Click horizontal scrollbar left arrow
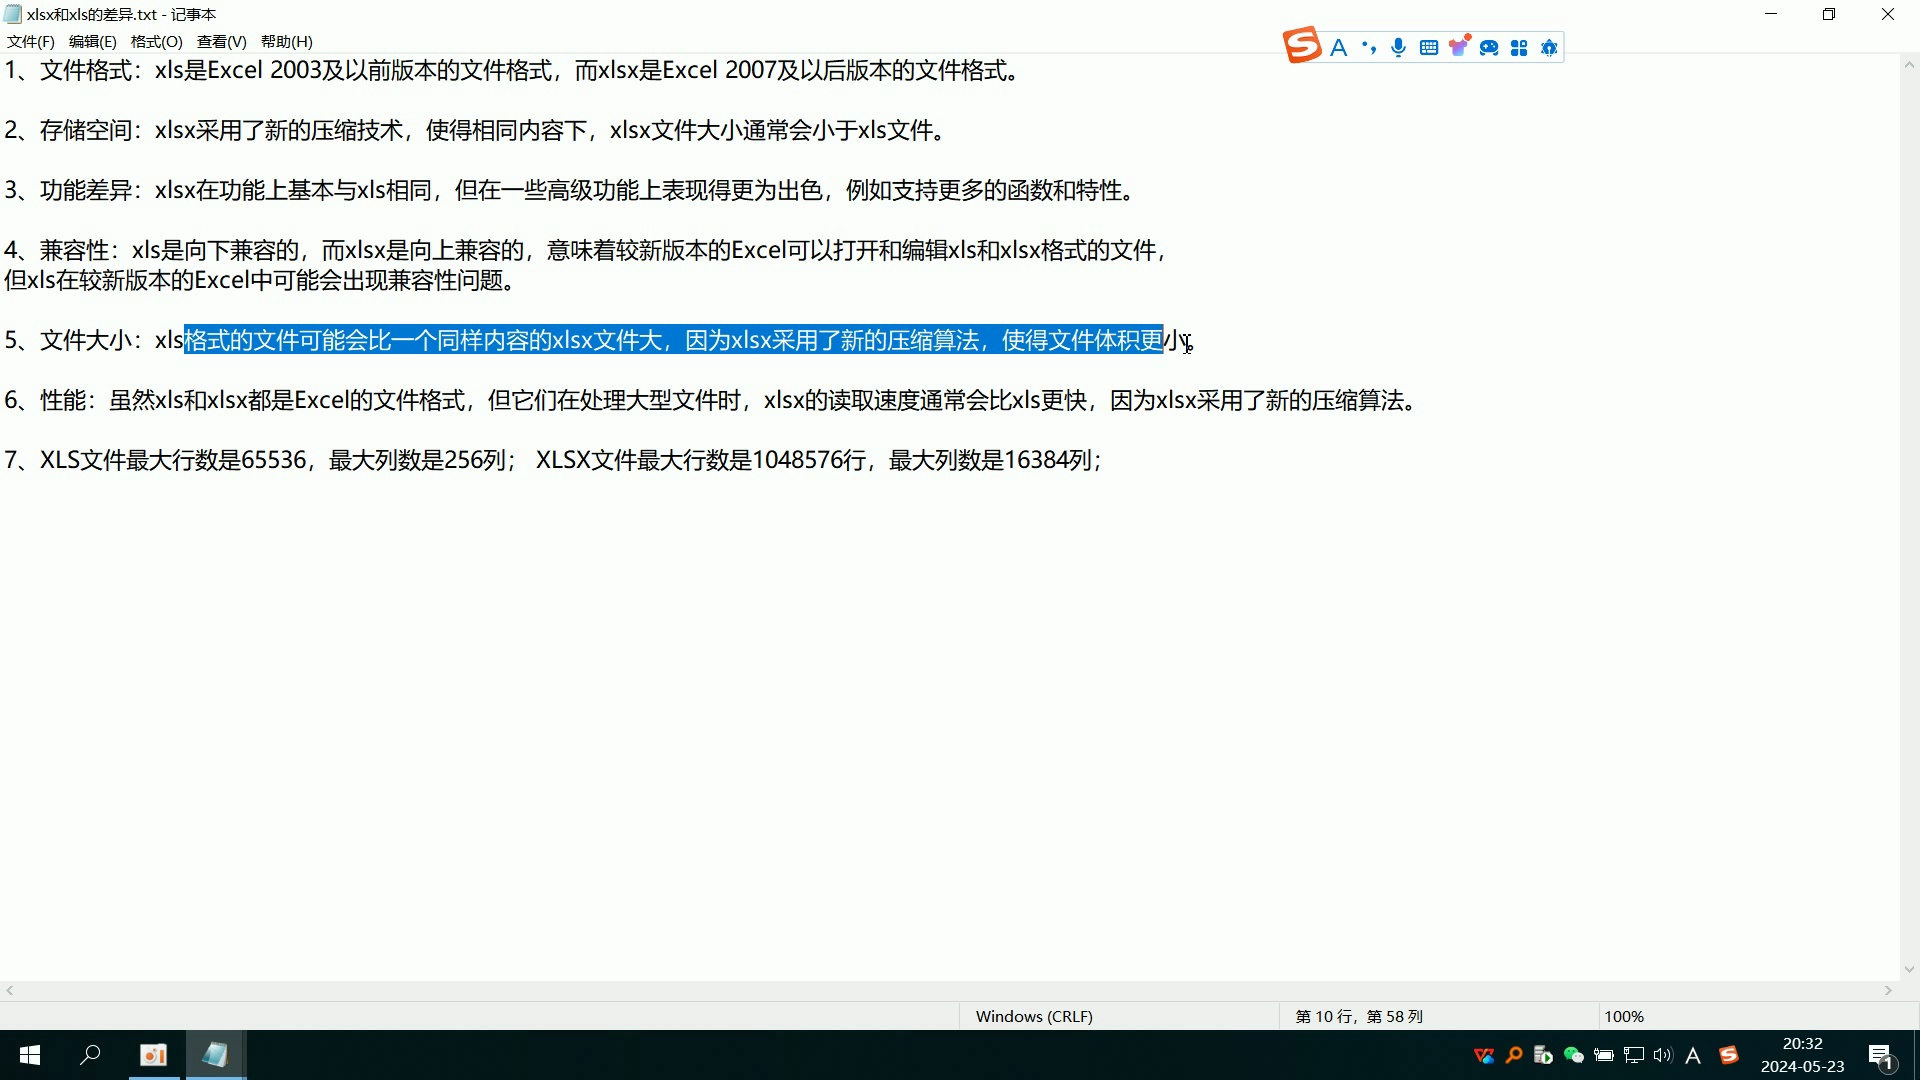 point(10,991)
